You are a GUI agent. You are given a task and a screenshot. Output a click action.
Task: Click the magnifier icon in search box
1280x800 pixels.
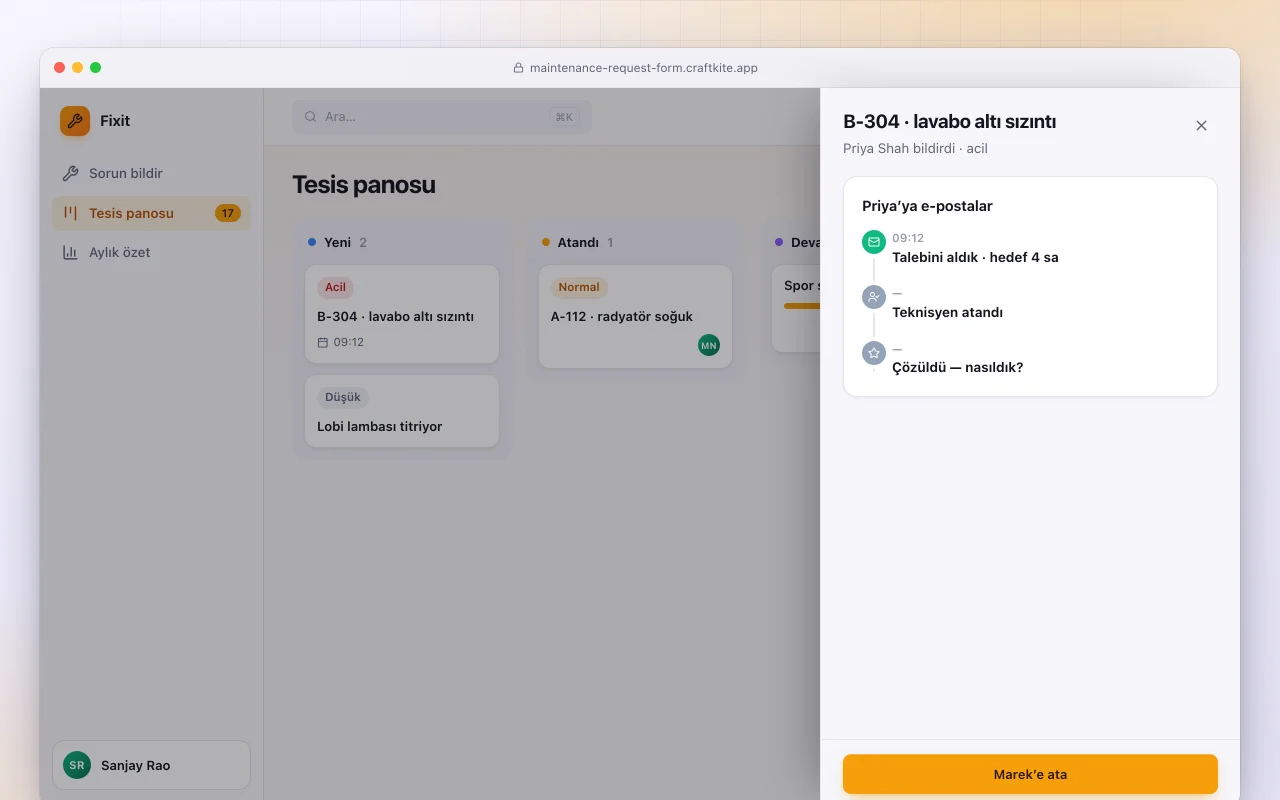pos(311,117)
